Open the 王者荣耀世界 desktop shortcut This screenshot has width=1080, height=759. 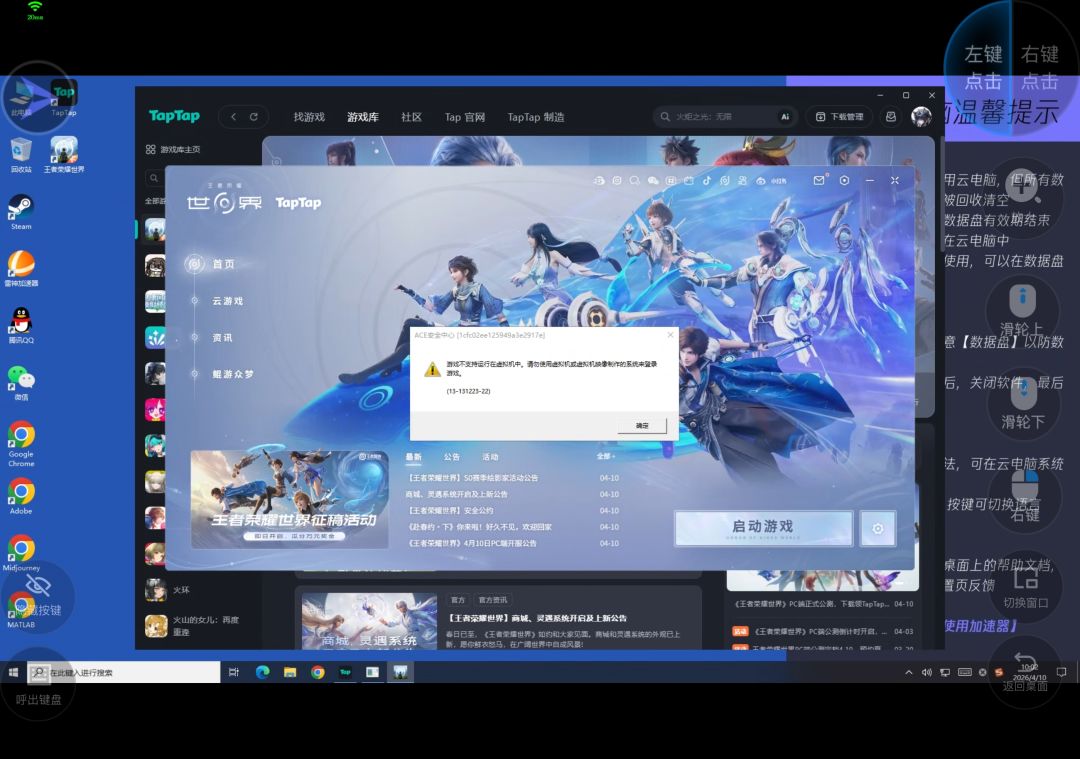(64, 154)
